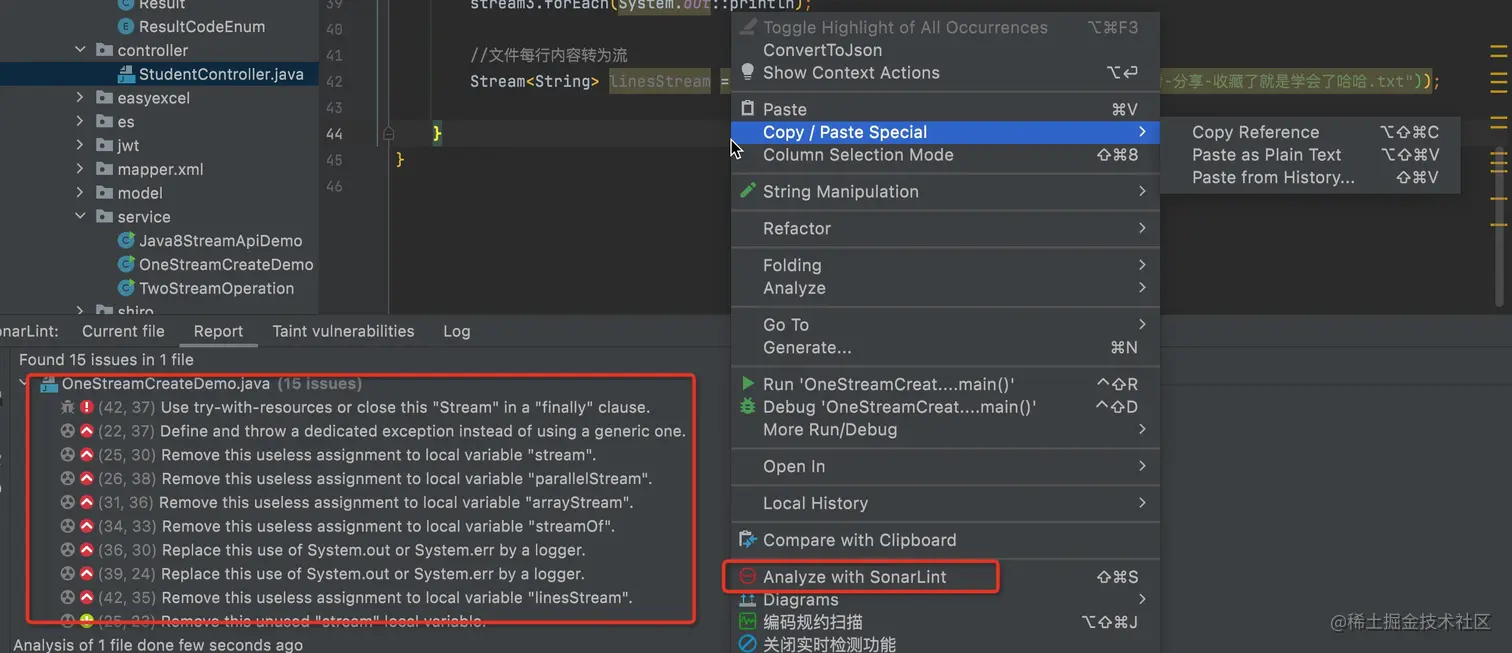Click the red SonarLint icon in context menu

(x=747, y=577)
